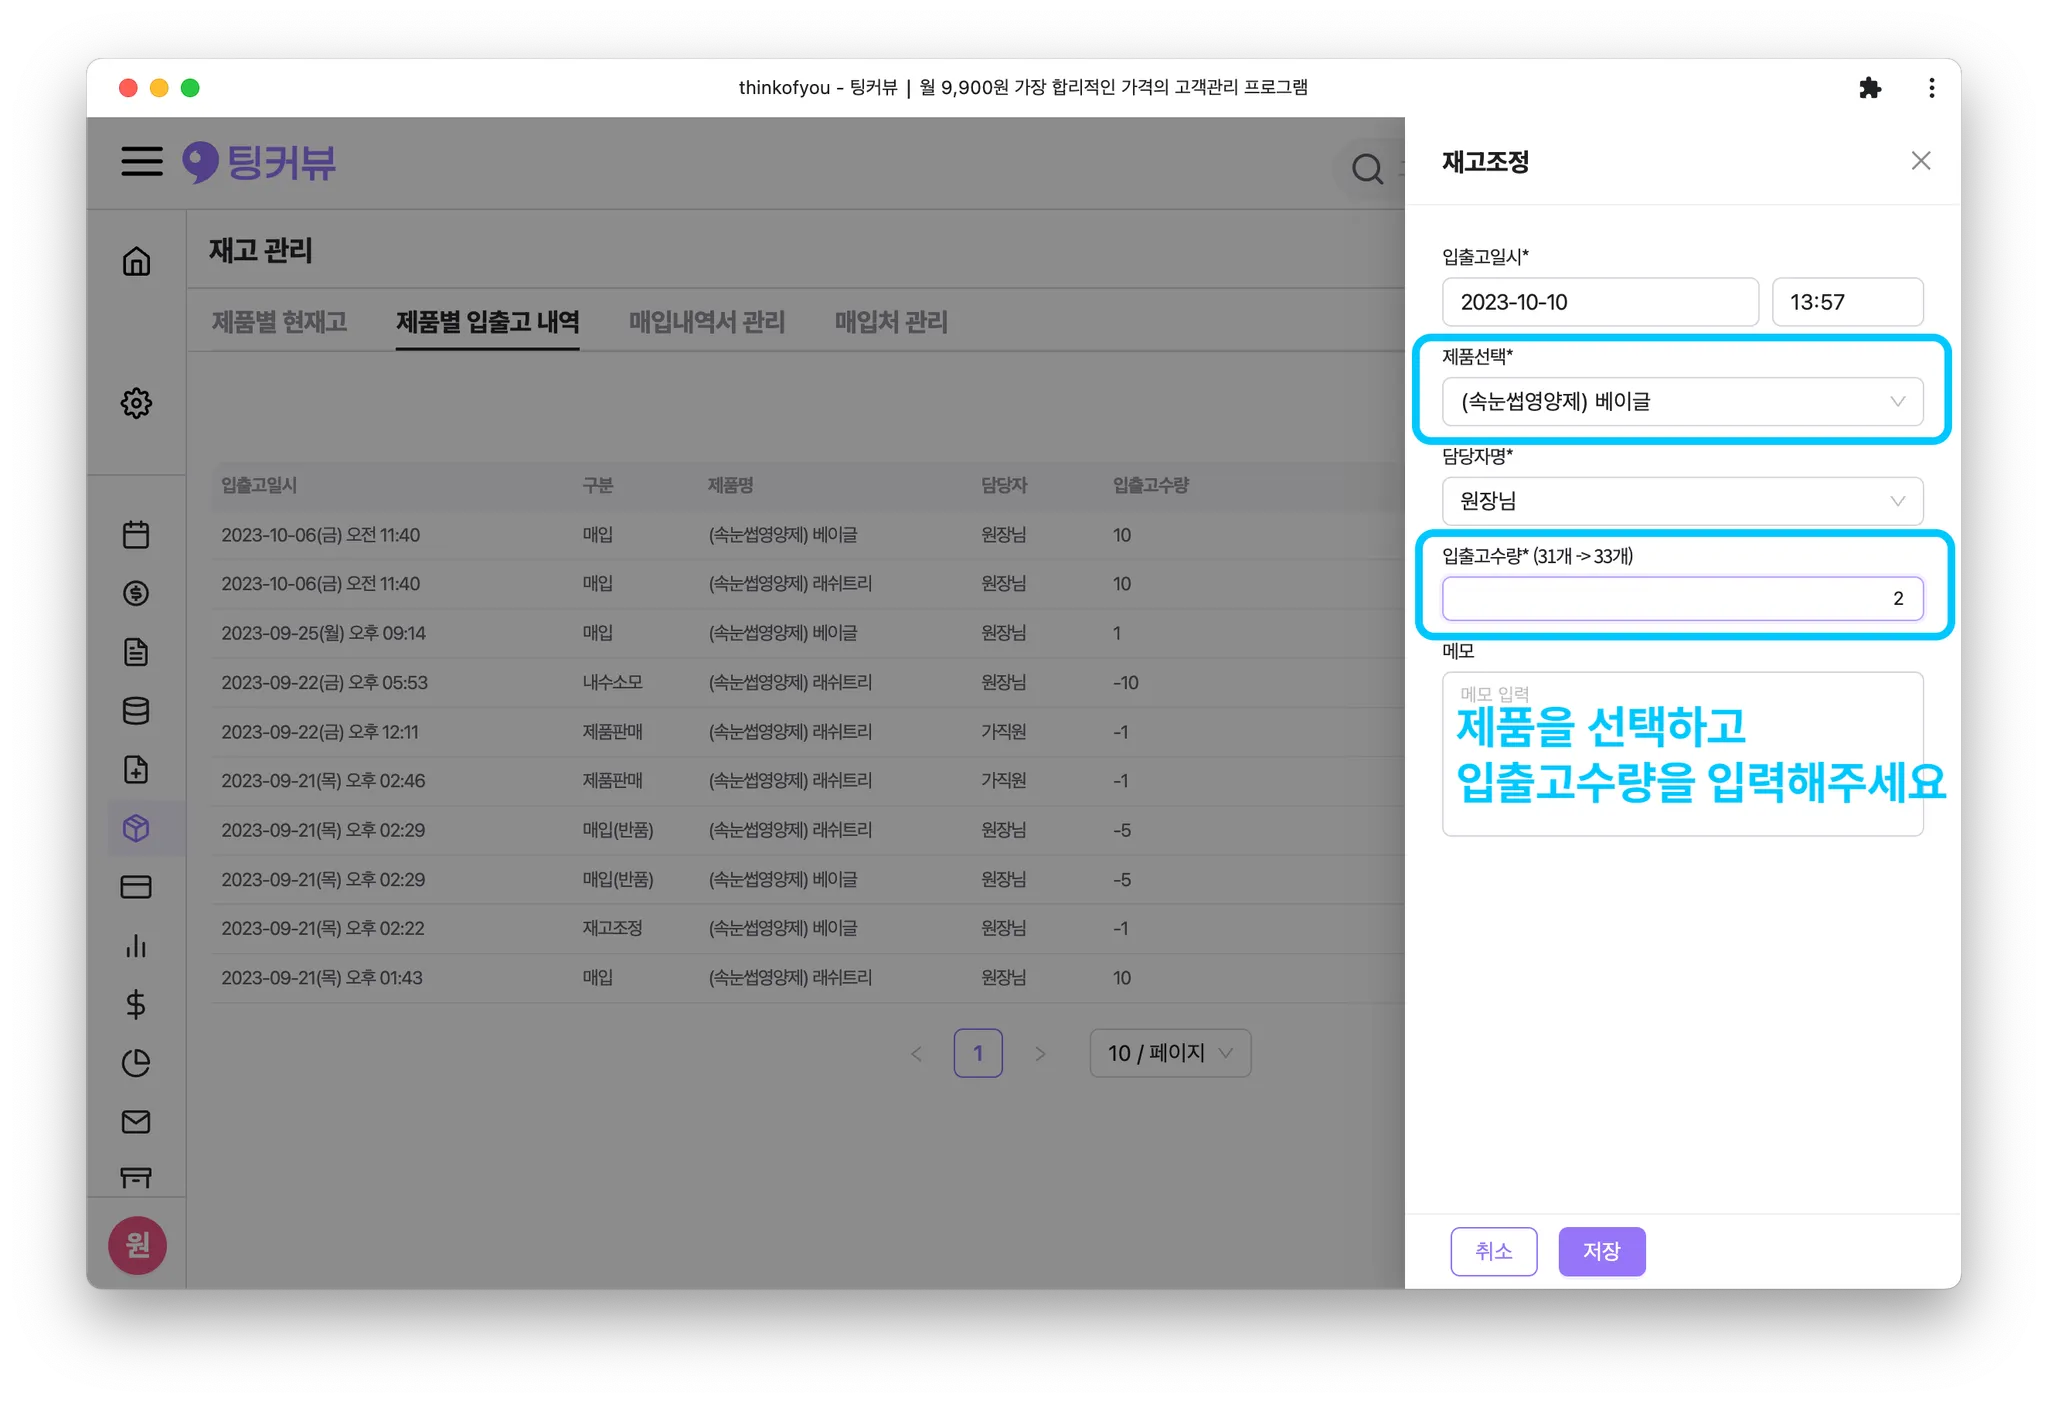
Task: Switch to the 제품별 현재고 tab
Action: [x=279, y=322]
